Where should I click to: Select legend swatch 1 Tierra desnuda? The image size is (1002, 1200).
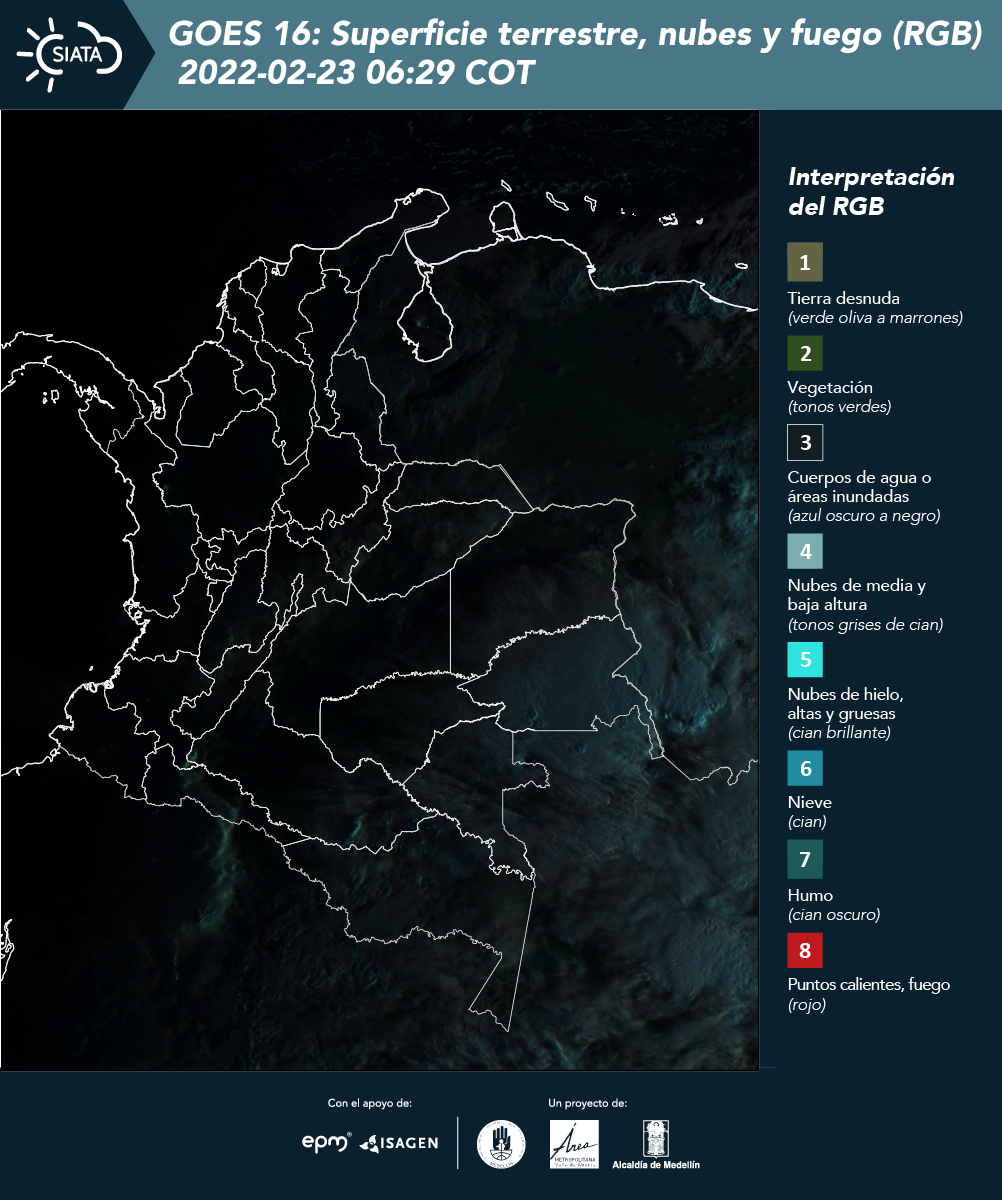(x=805, y=262)
